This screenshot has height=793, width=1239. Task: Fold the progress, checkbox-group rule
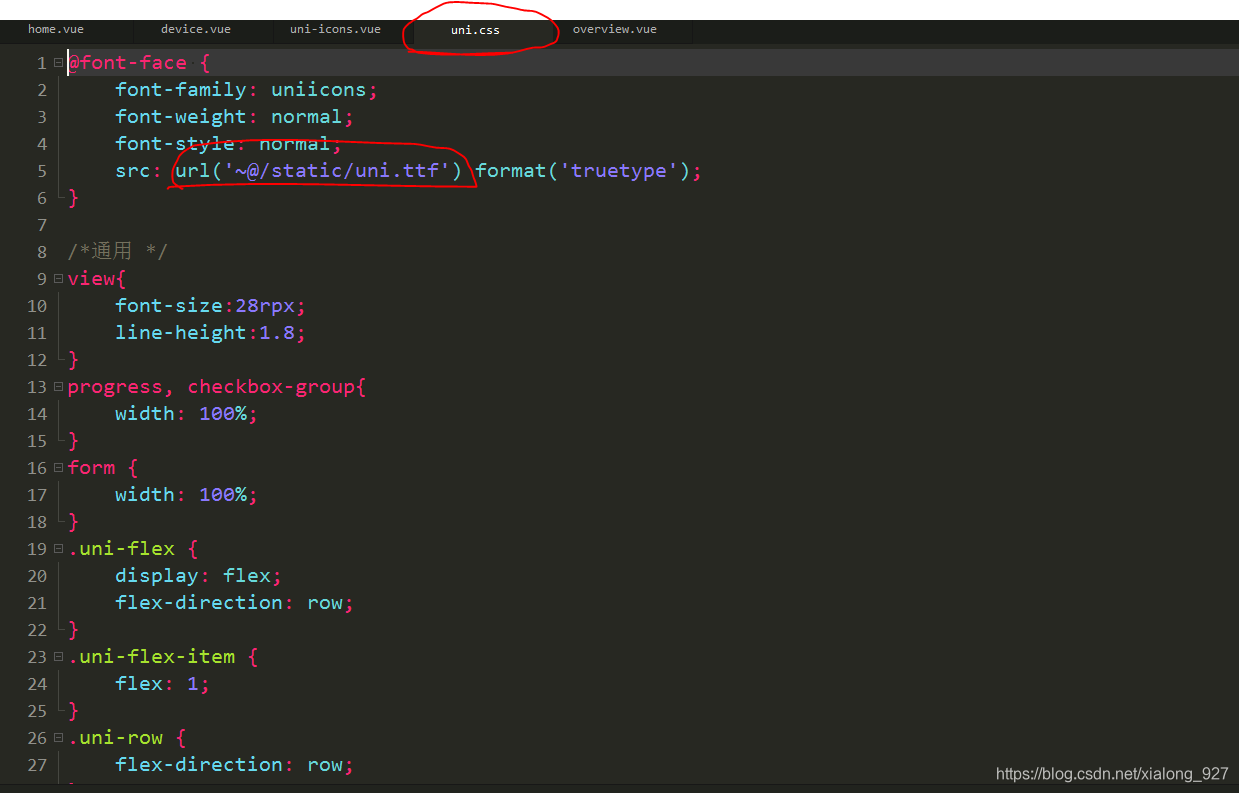pos(59,387)
